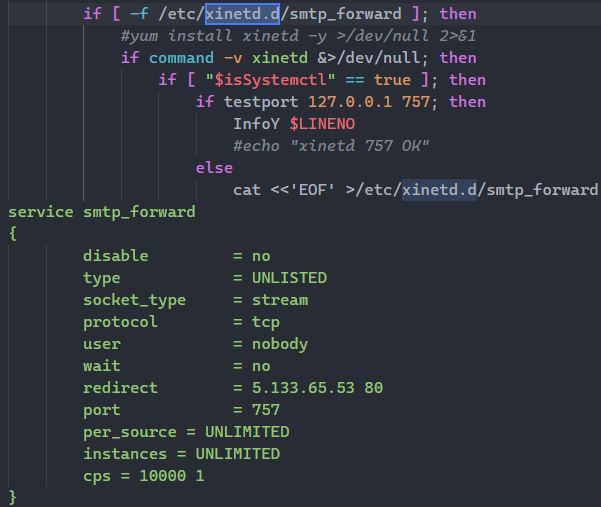
Task: Click the UNLISTED type value
Action: (289, 278)
